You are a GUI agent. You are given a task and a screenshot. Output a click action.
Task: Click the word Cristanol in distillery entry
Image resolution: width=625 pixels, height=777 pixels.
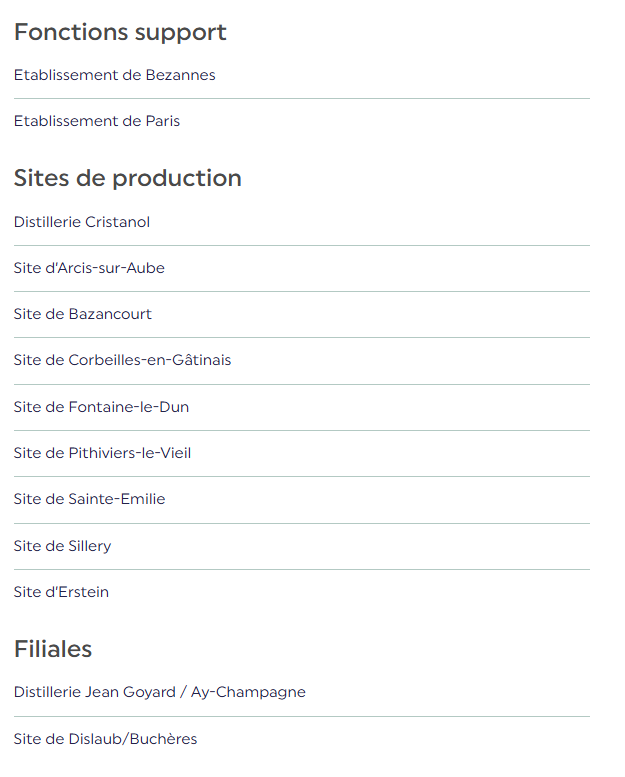117,222
